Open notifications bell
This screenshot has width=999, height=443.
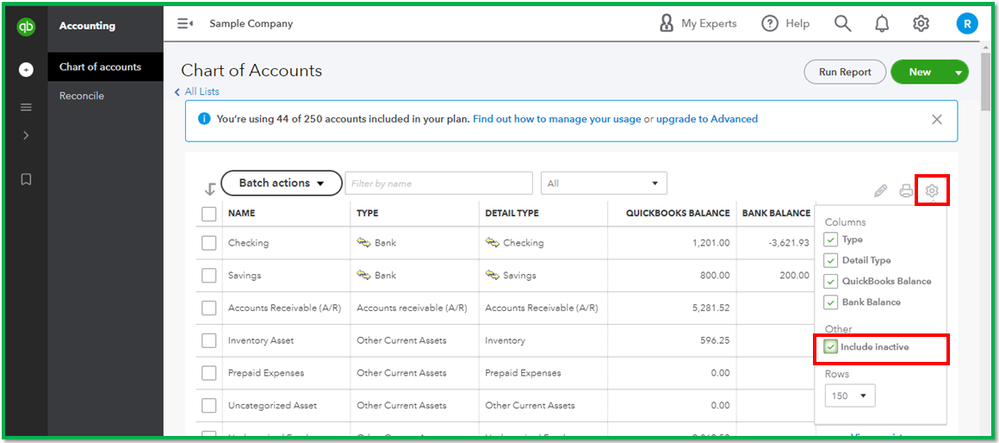[x=882, y=24]
